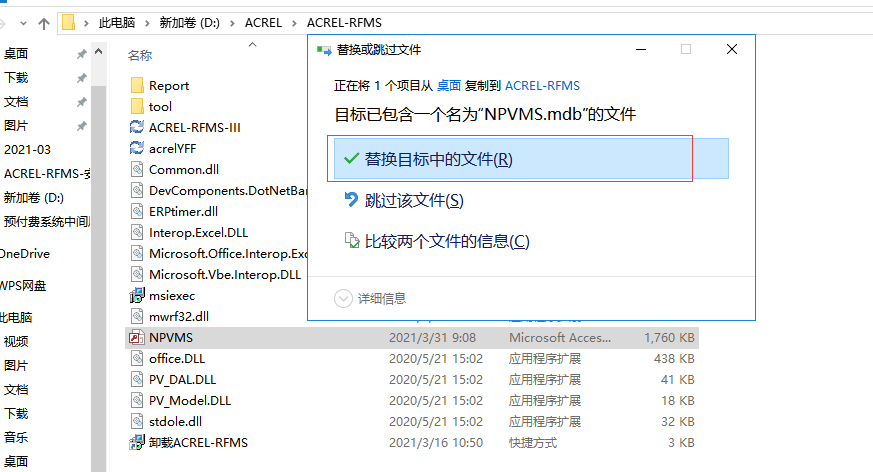
Task: Click the Report folder icon
Action: (x=138, y=85)
